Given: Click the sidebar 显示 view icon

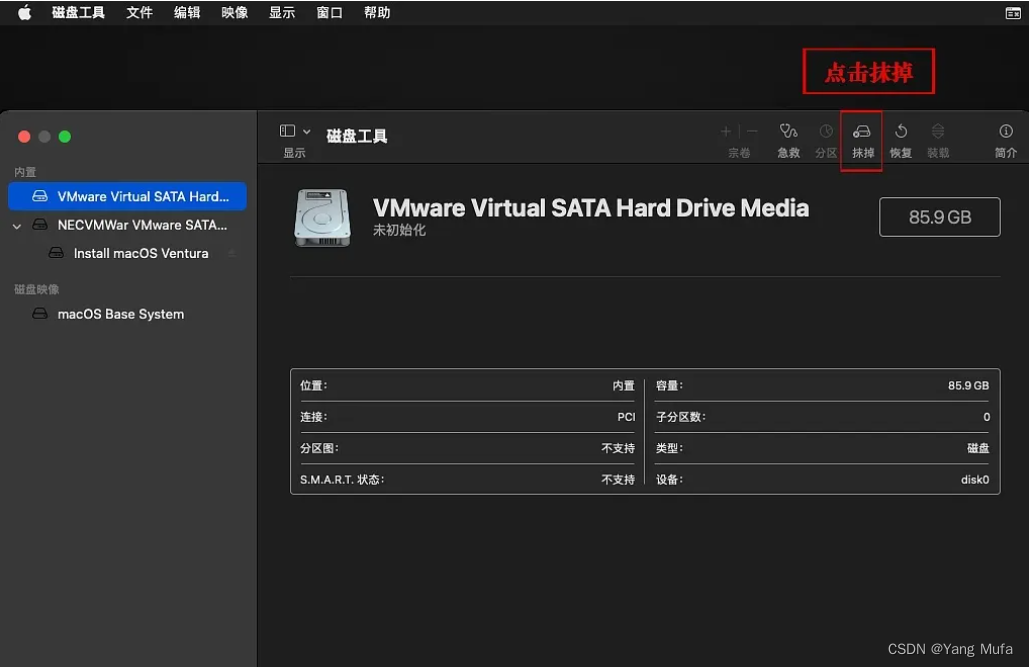Looking at the screenshot, I should click(x=287, y=131).
